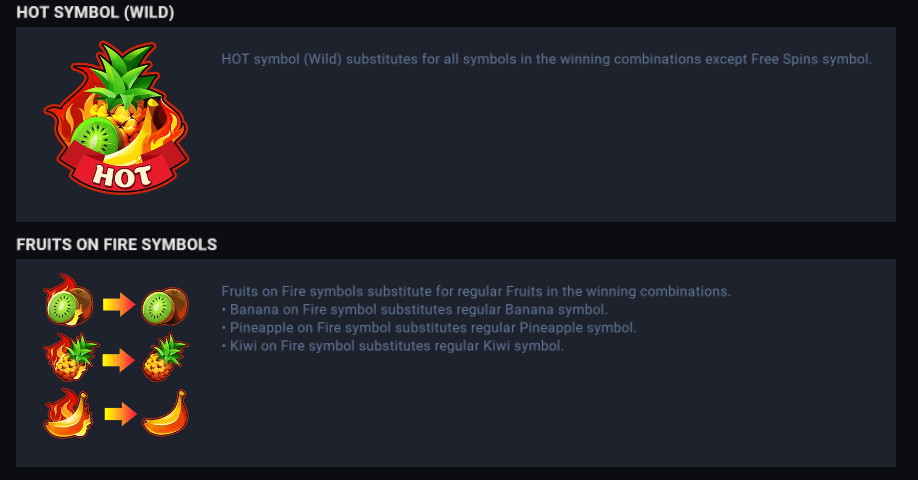Click the Pineapple on Fire symbol
Viewport: 918px width, 480px height.
[x=71, y=359]
